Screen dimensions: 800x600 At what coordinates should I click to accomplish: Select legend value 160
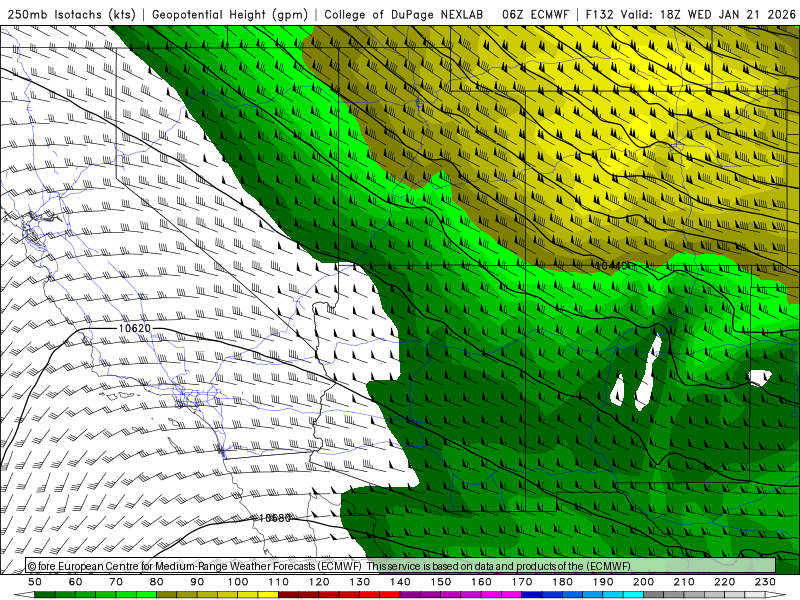click(x=481, y=582)
